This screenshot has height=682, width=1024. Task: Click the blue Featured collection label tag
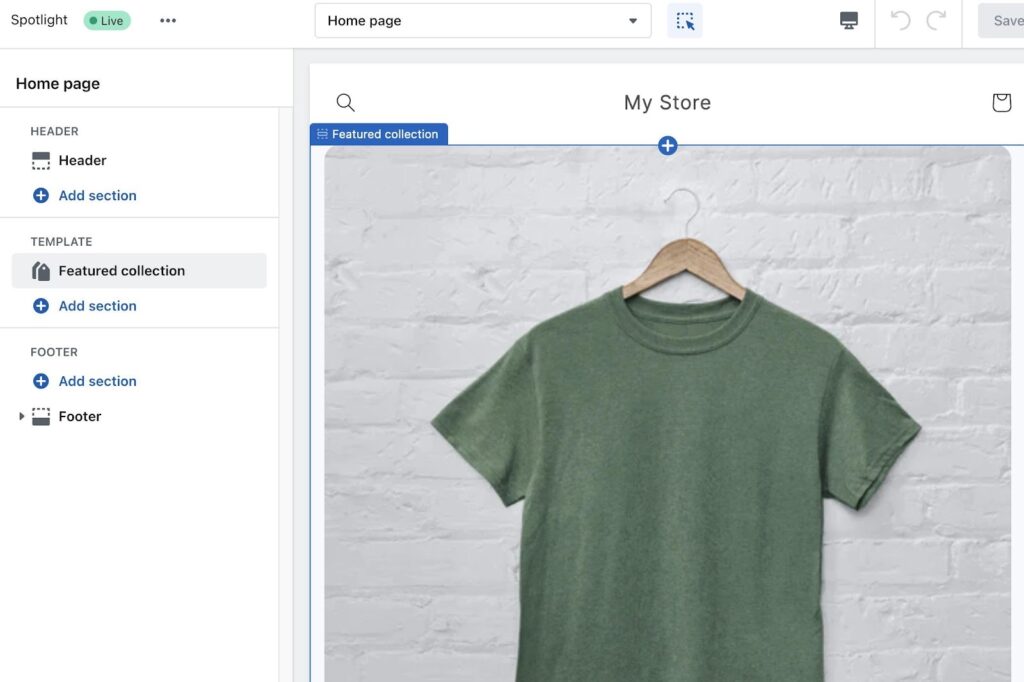tap(379, 134)
